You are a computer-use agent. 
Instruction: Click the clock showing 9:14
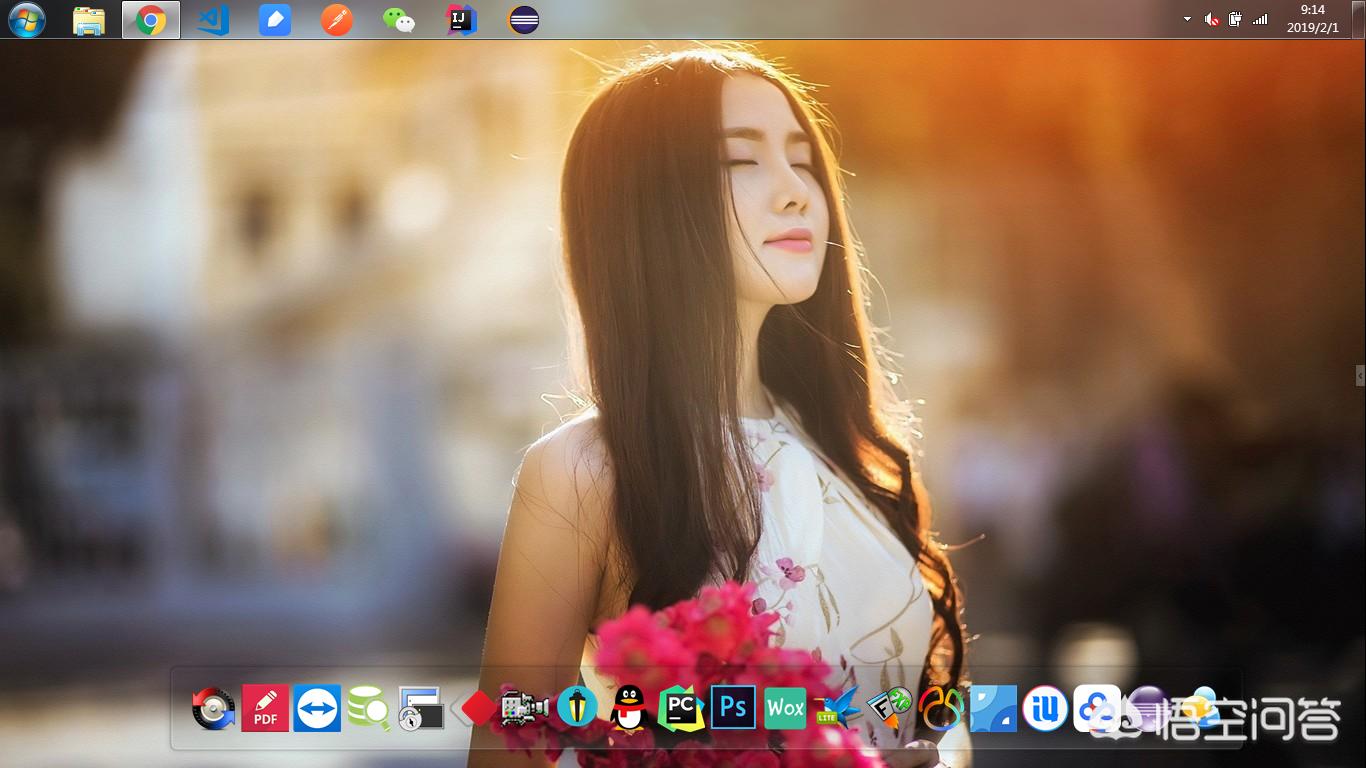(1312, 19)
